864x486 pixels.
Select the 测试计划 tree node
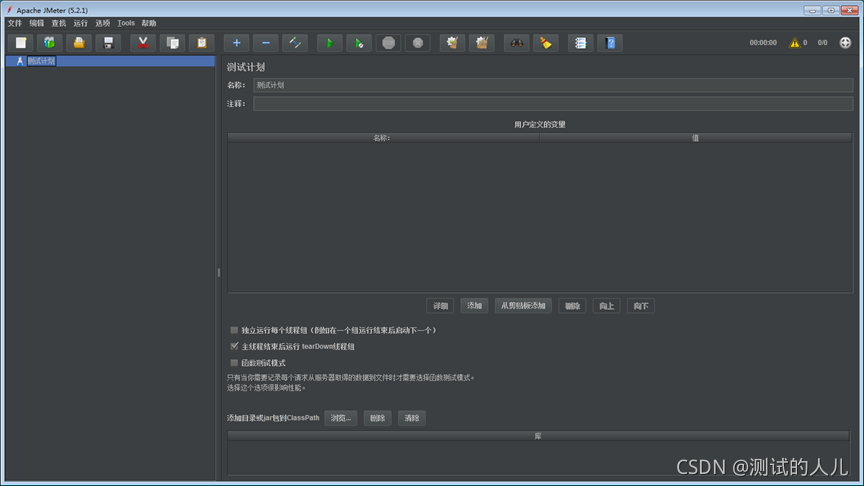(41, 61)
